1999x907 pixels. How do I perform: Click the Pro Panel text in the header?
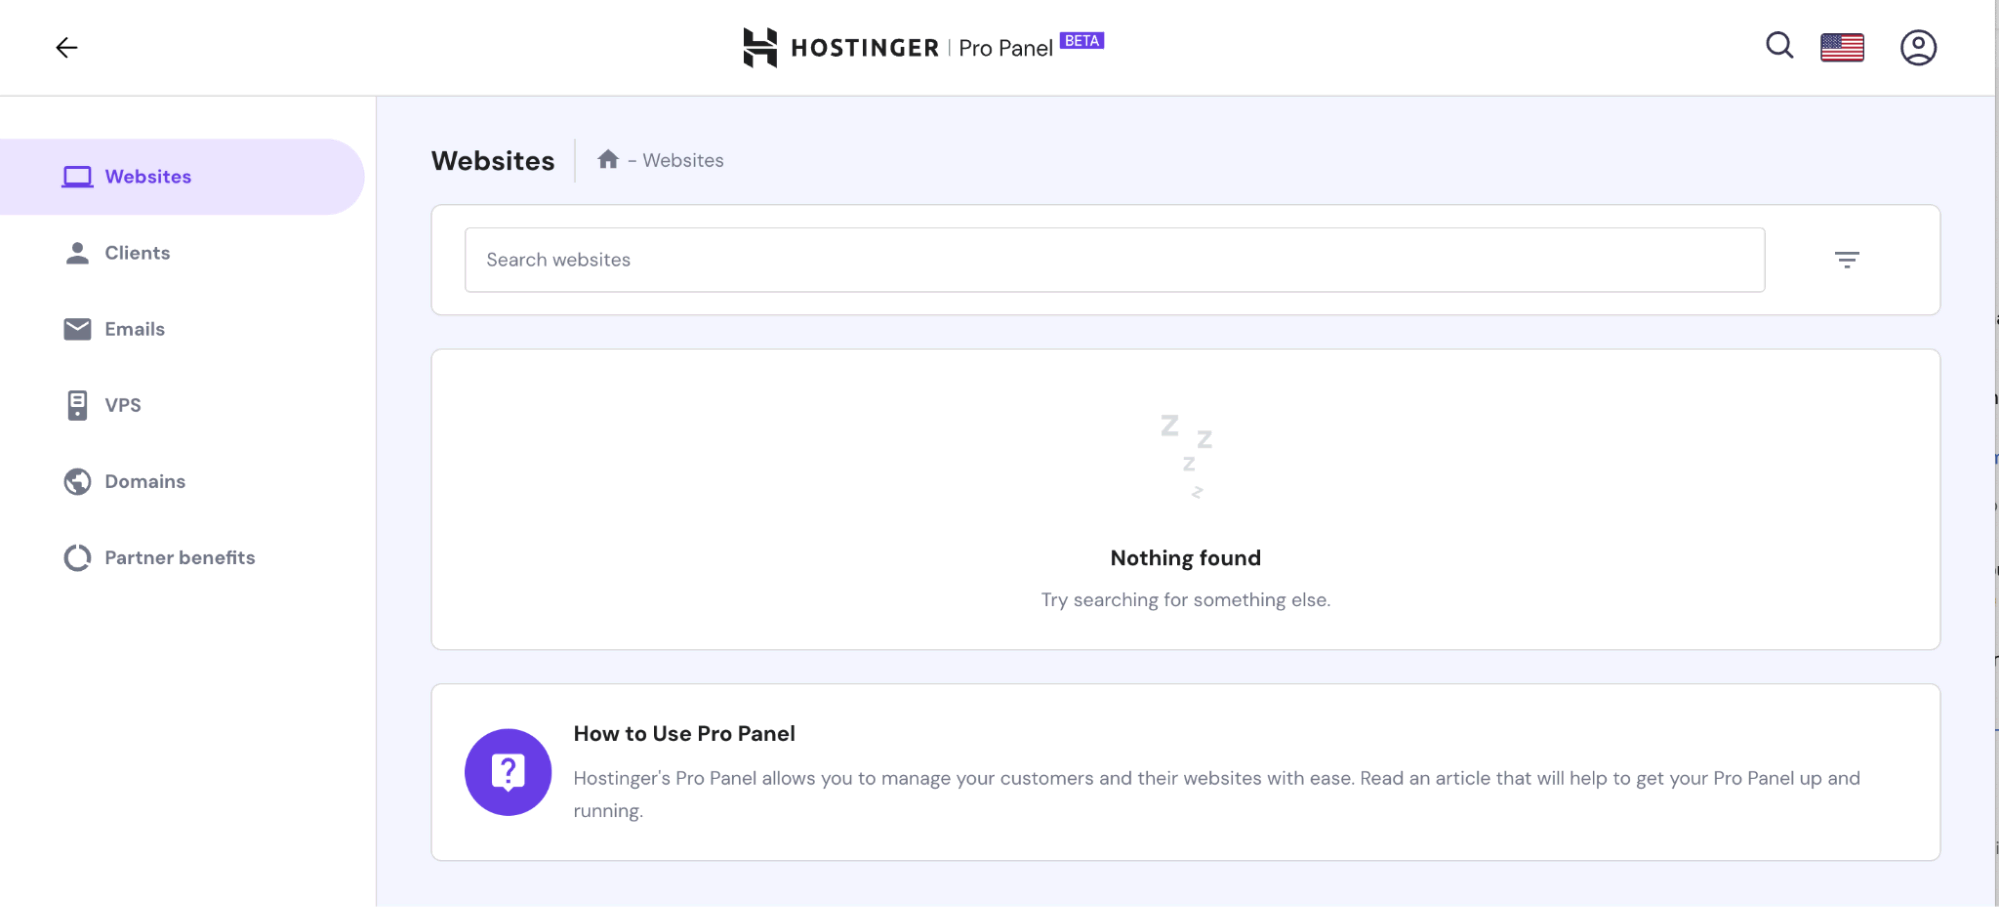1005,48
